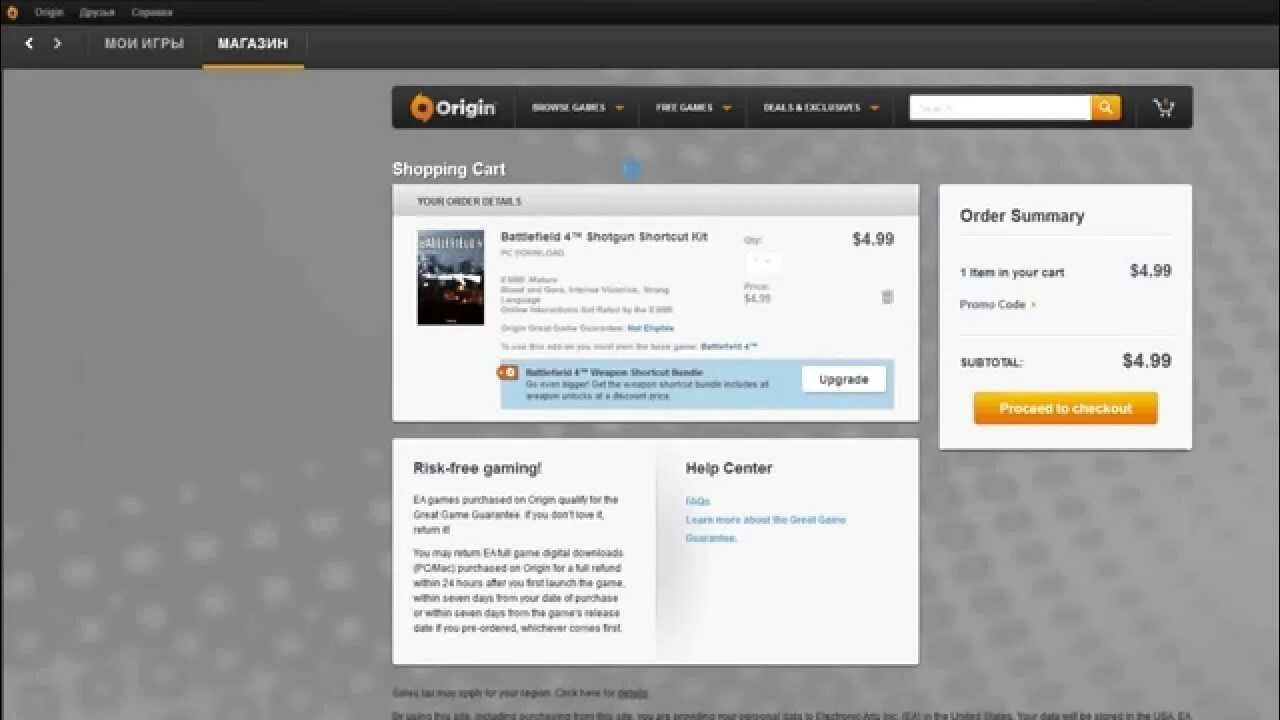Click the Order Summary heading
The height and width of the screenshot is (720, 1280).
click(x=1021, y=216)
